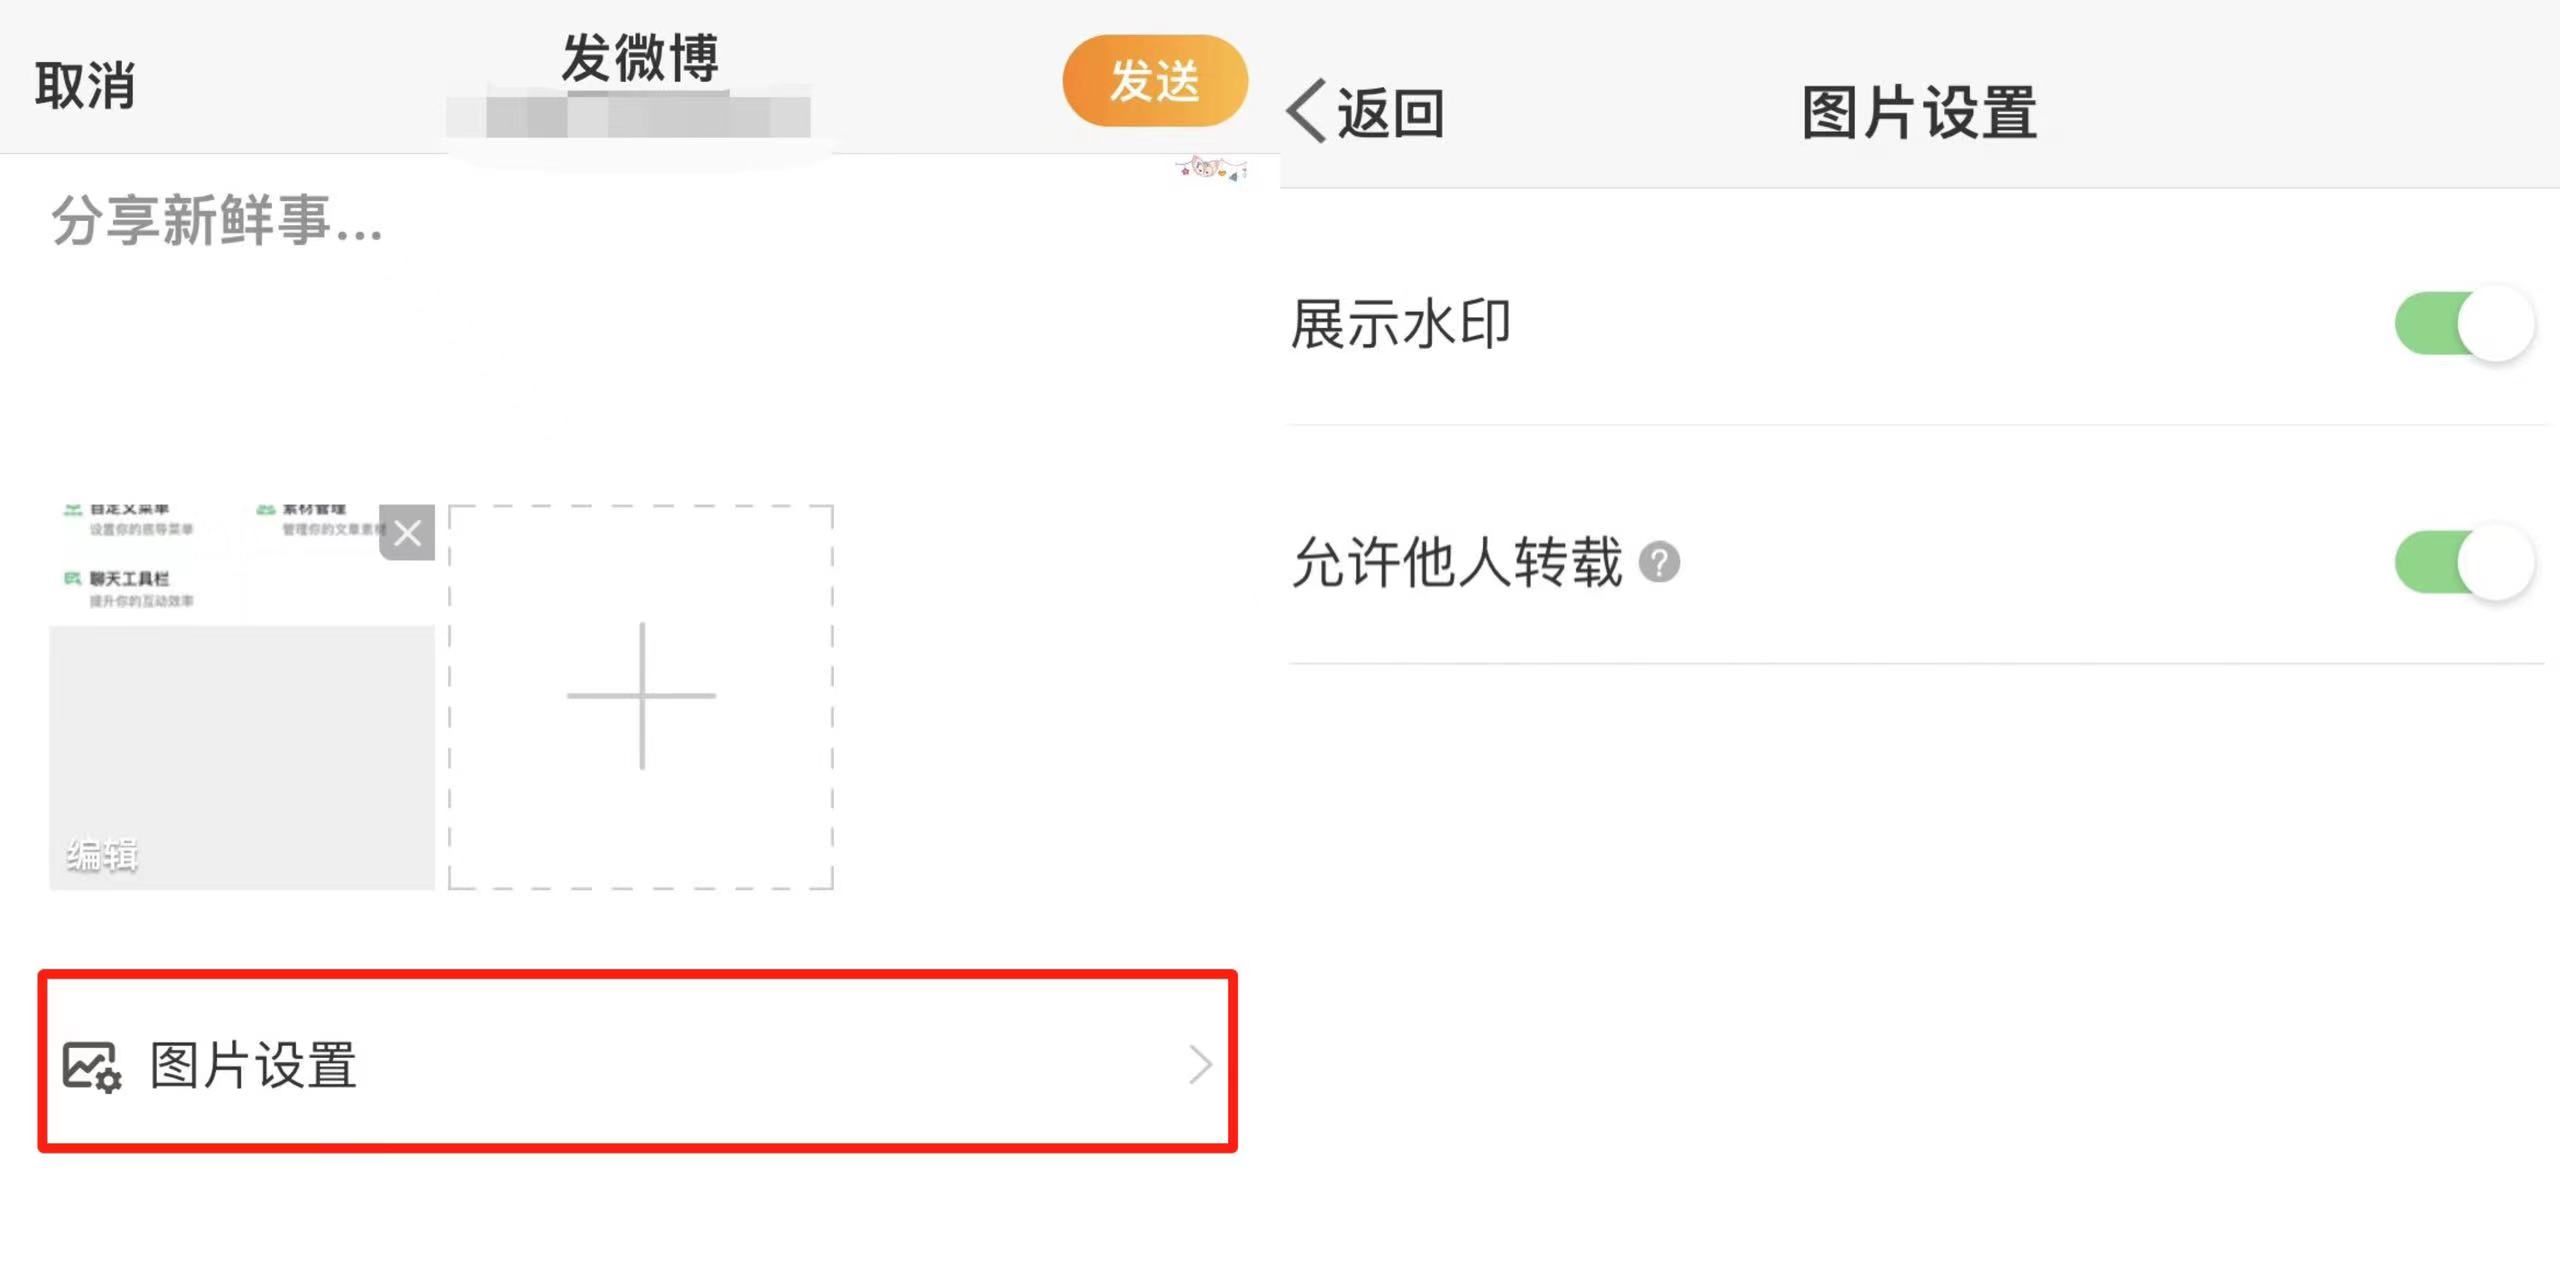Open the 图片设置 row label
This screenshot has height=1280, width=2560.
click(253, 1065)
